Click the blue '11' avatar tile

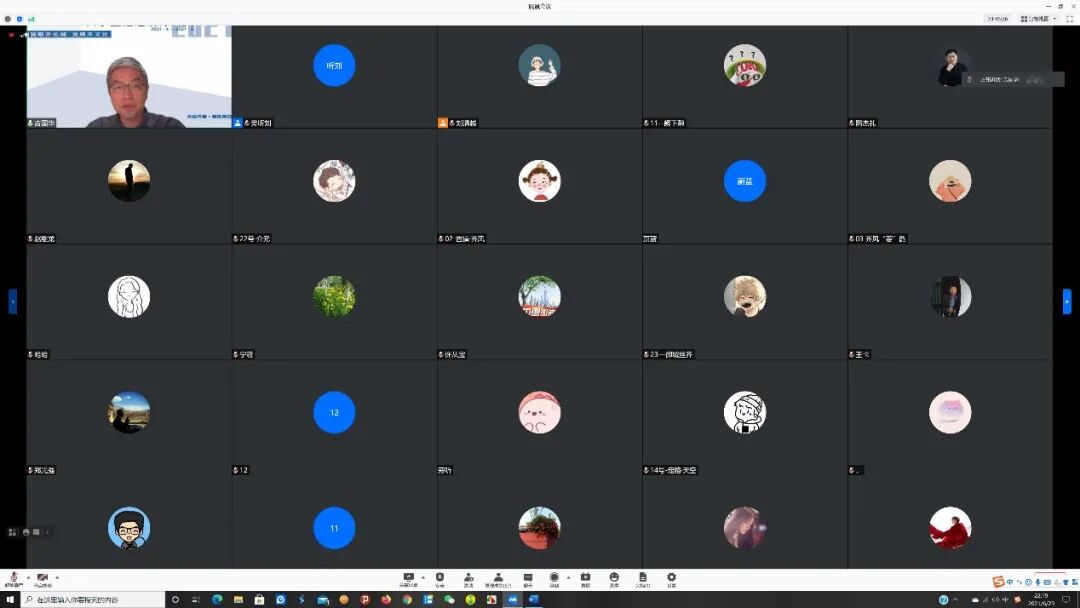point(334,528)
